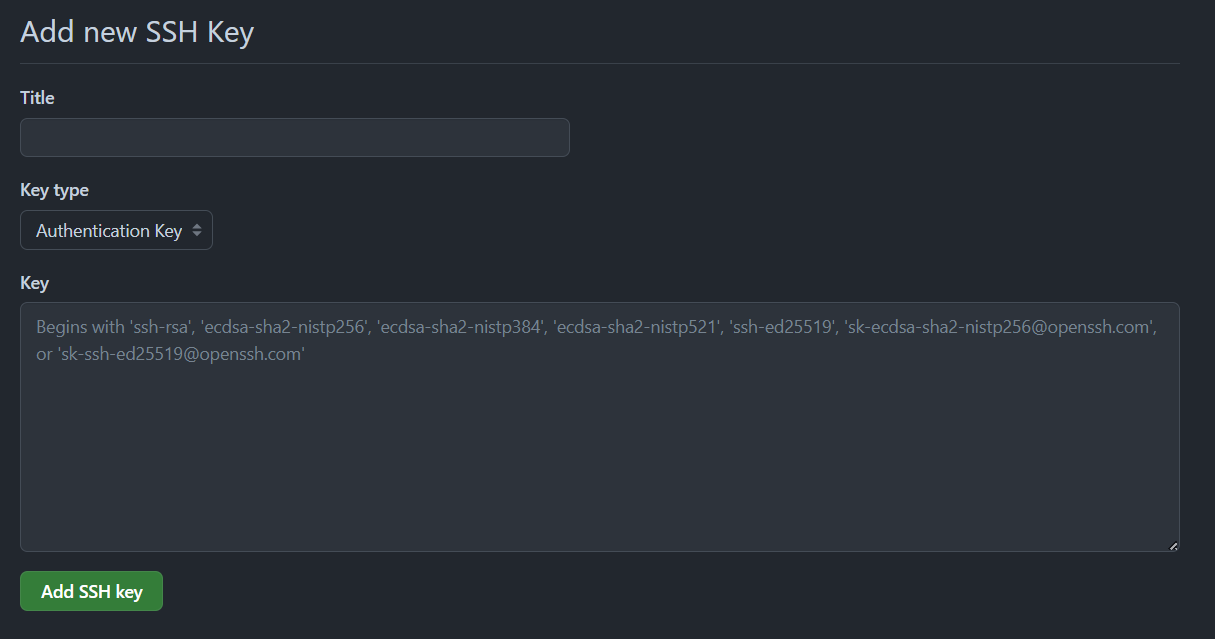Viewport: 1215px width, 639px height.
Task: Submit the form with Add SSH key
Action: point(91,591)
